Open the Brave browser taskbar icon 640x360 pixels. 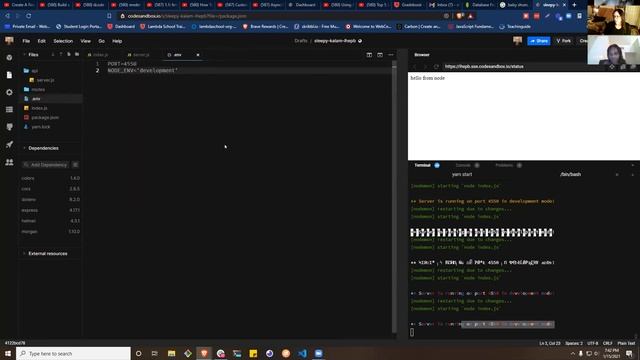click(x=204, y=353)
